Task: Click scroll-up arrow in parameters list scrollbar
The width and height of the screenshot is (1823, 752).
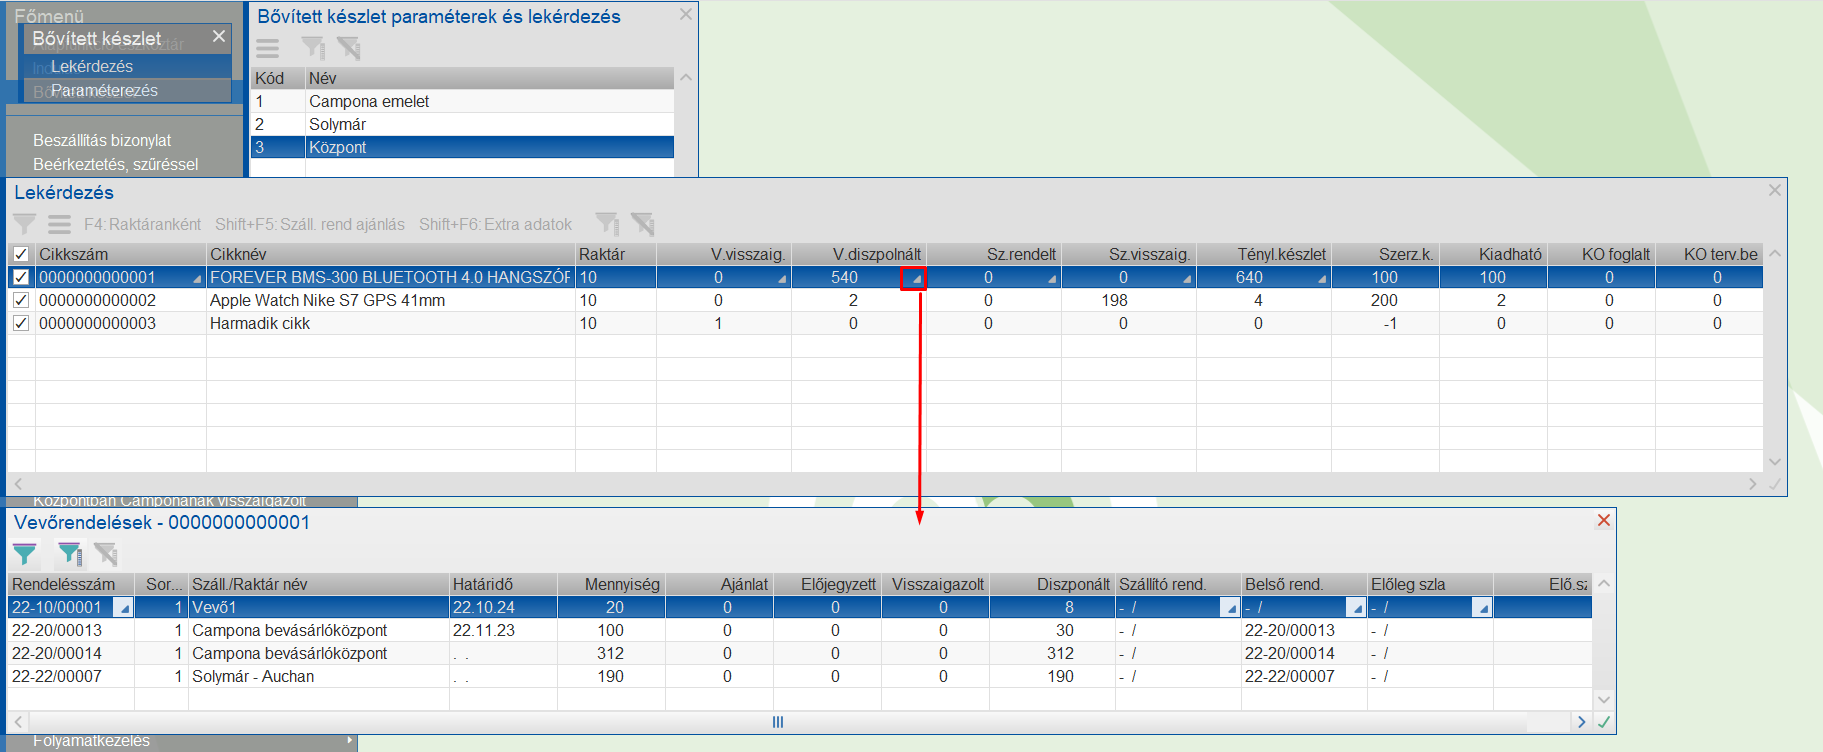Action: click(685, 77)
